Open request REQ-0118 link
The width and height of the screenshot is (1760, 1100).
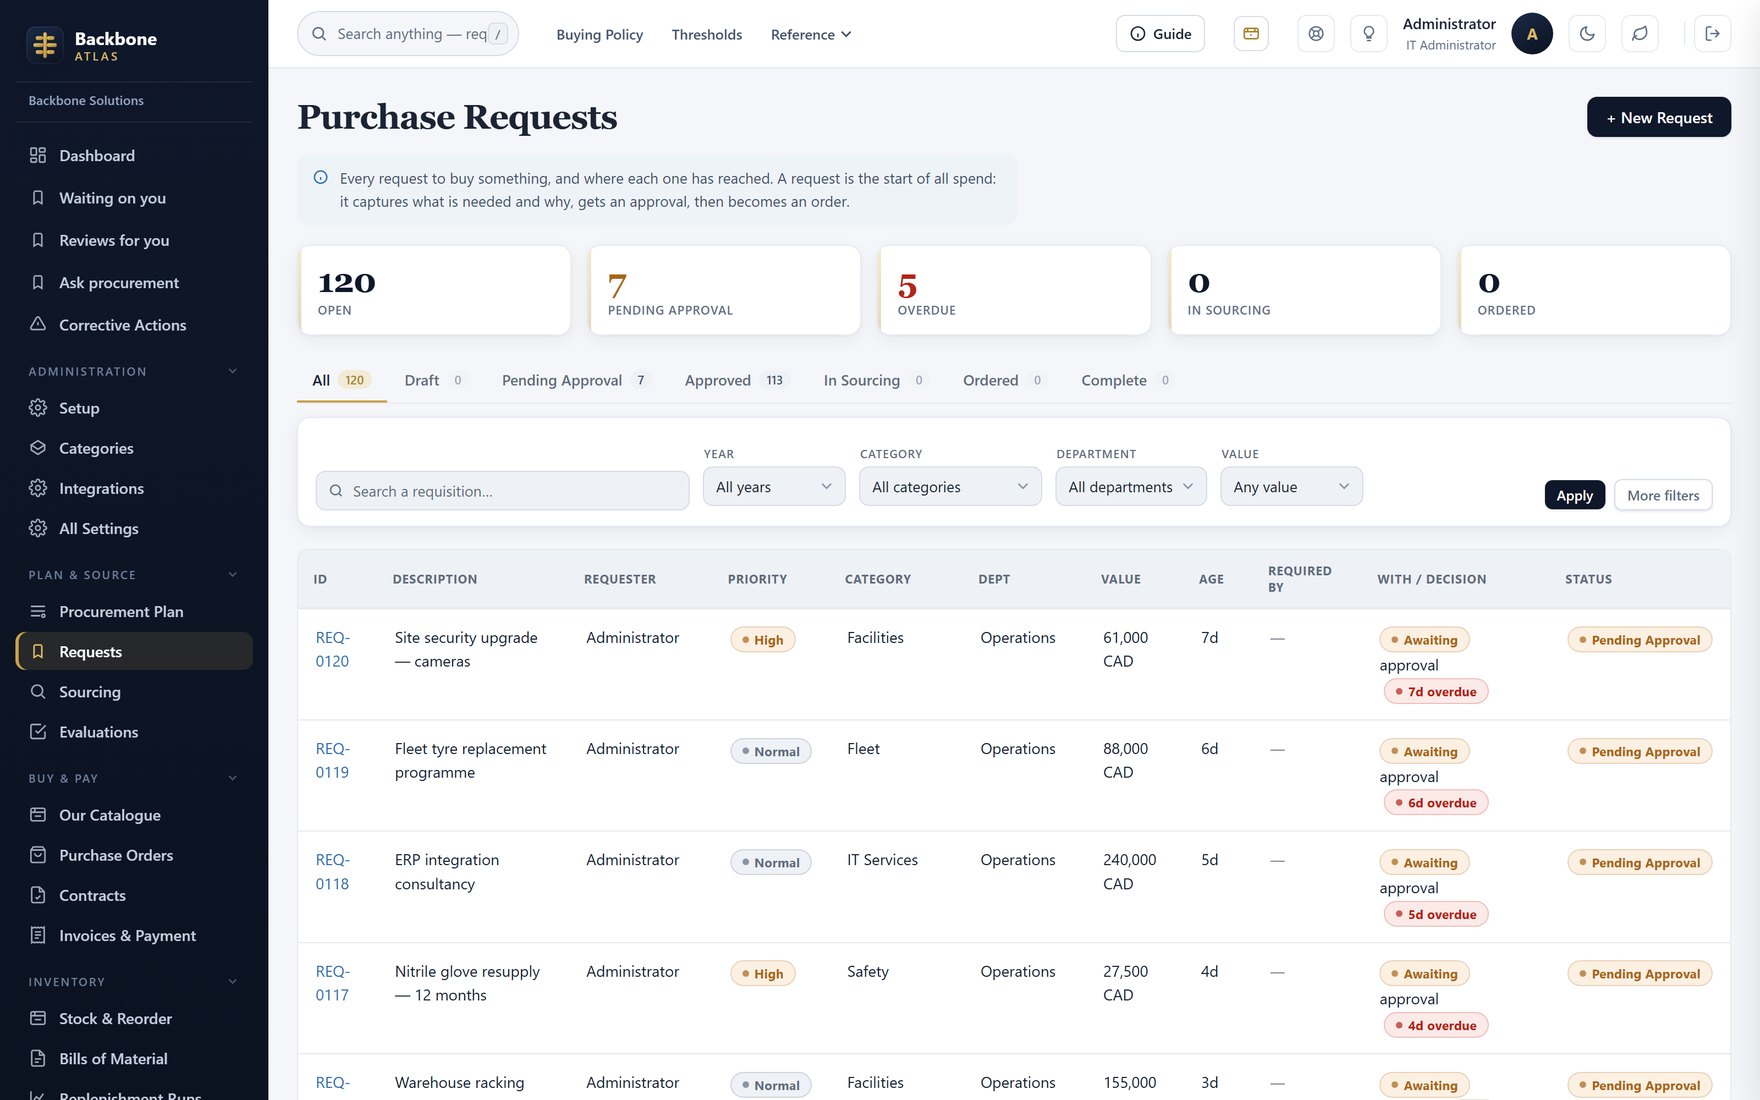coord(333,872)
